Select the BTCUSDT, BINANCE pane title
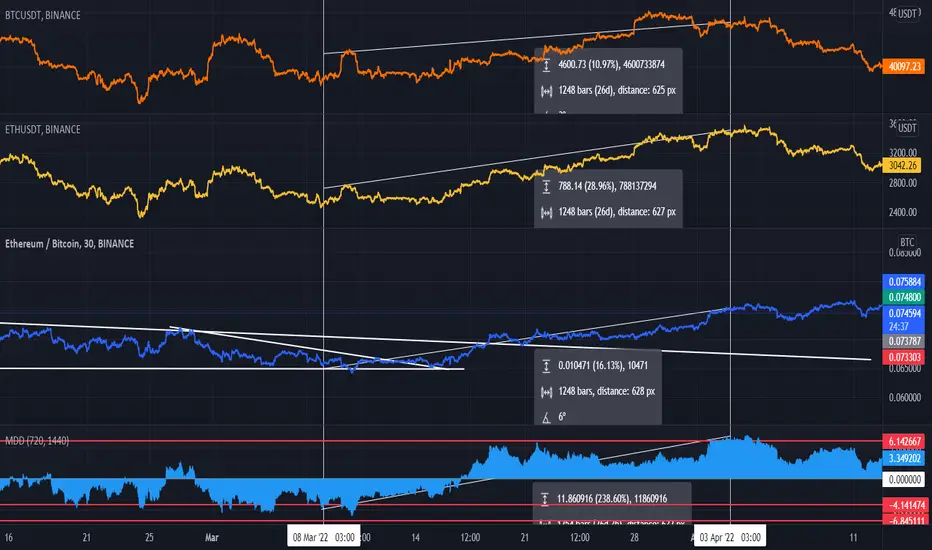The height and width of the screenshot is (550, 932). pyautogui.click(x=43, y=15)
